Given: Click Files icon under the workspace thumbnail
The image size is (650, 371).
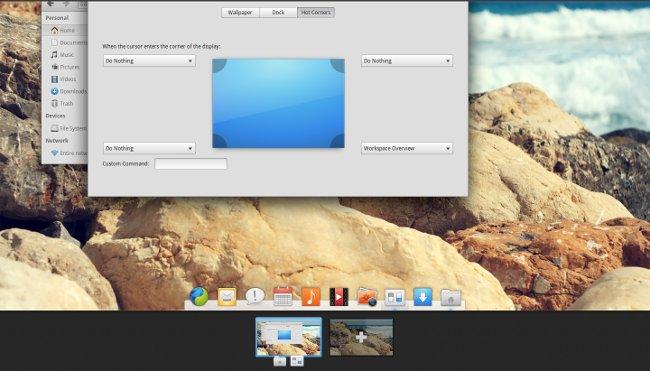Looking at the screenshot, I should (280, 361).
